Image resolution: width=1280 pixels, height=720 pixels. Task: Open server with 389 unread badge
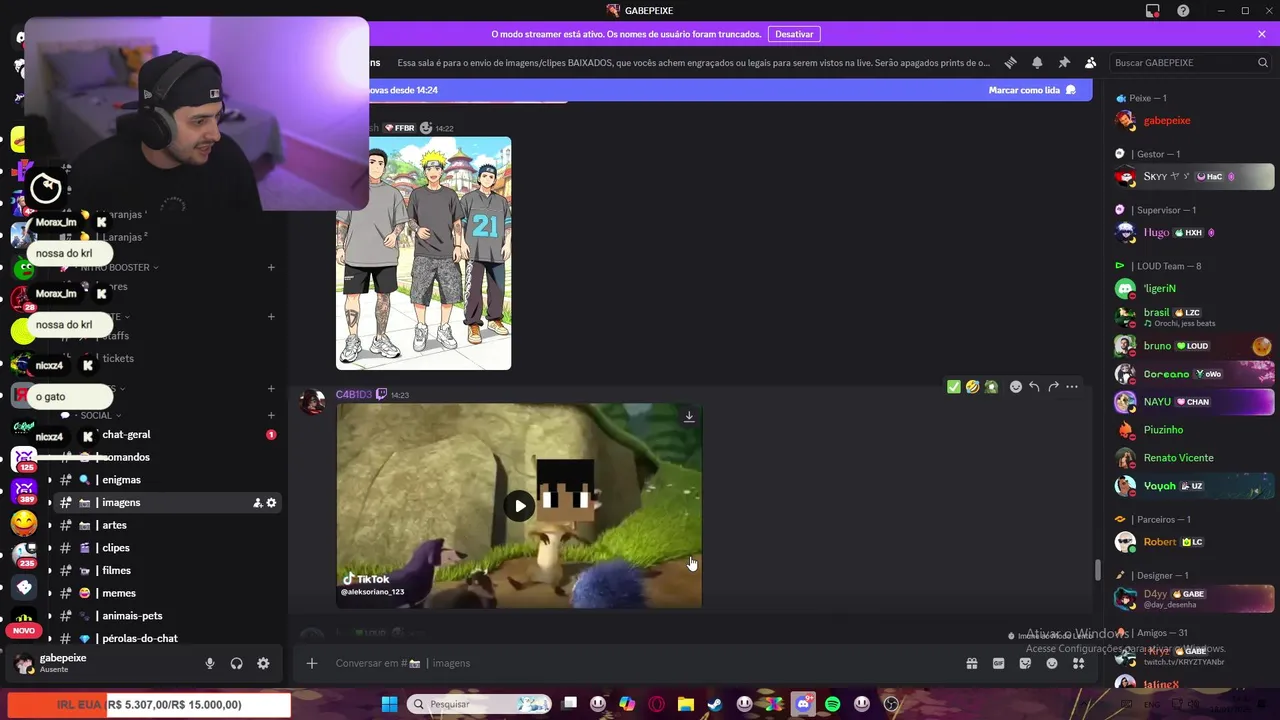[x=24, y=490]
